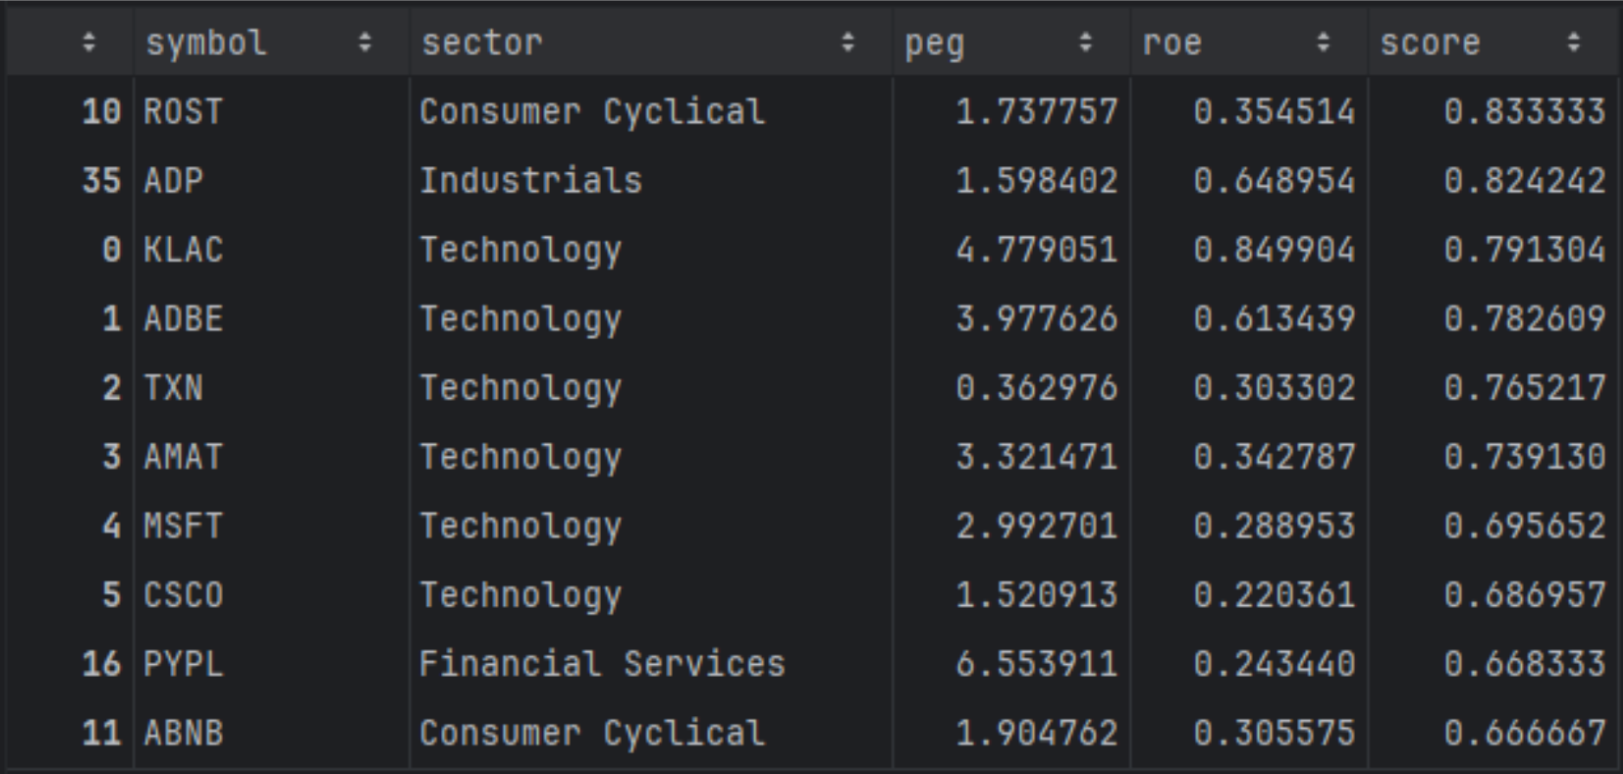
Task: Click sort arrows in symbol column header
Action: 365,42
